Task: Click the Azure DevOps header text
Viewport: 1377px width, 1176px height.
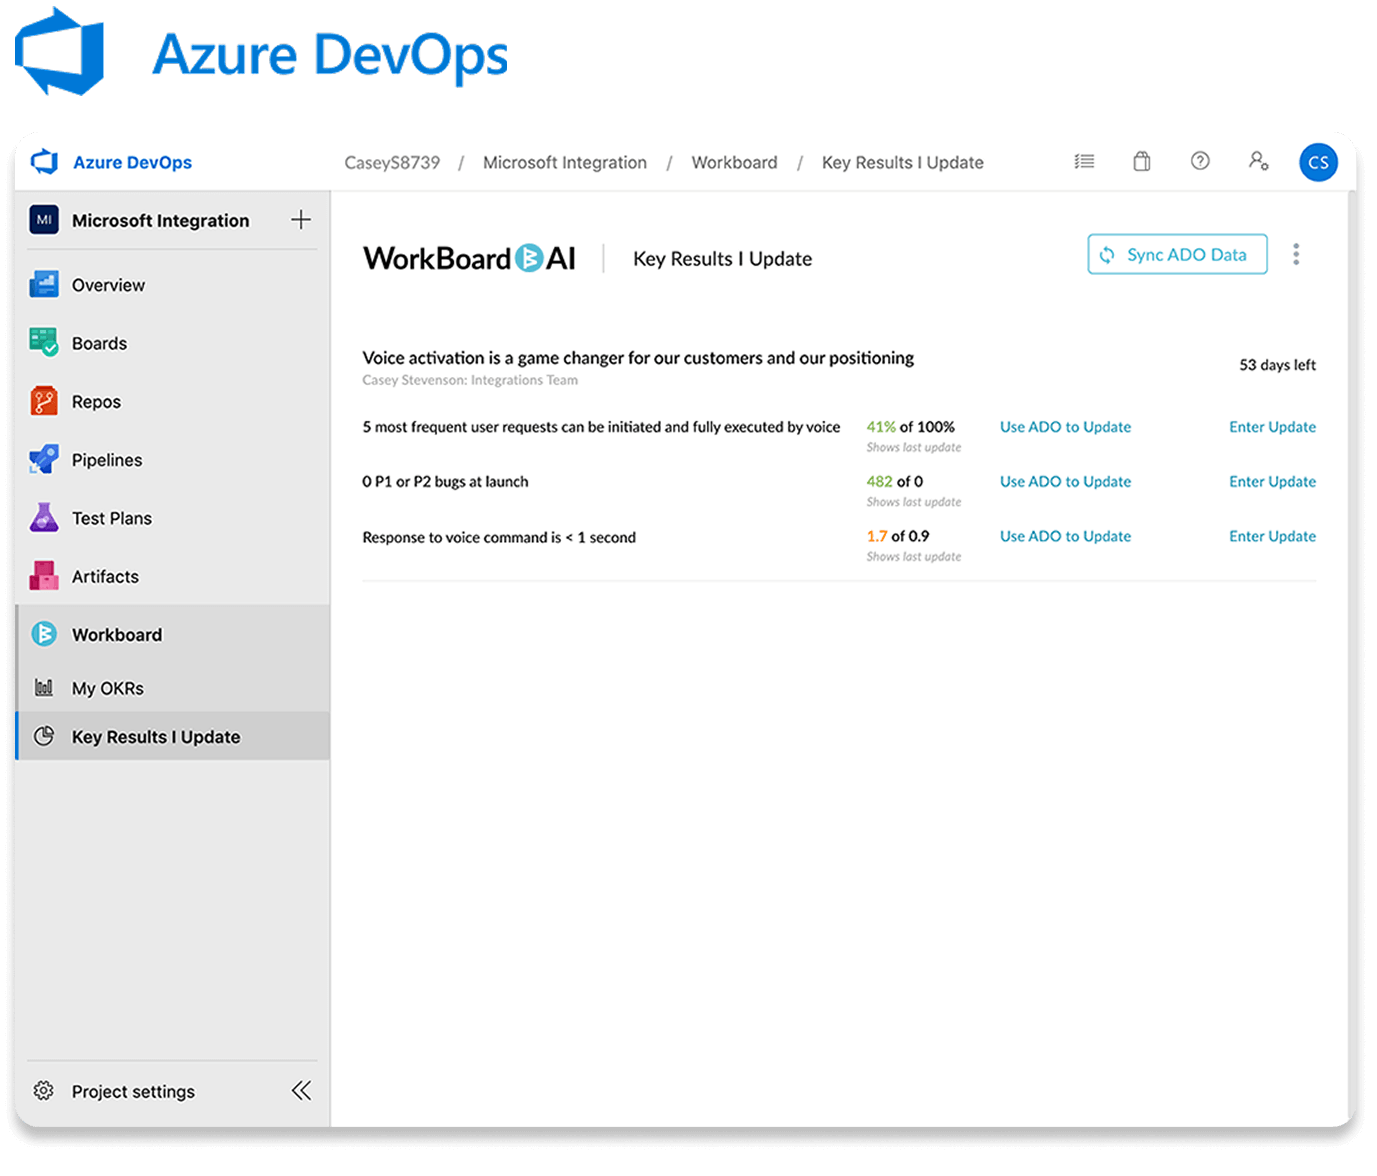Action: pyautogui.click(x=132, y=162)
